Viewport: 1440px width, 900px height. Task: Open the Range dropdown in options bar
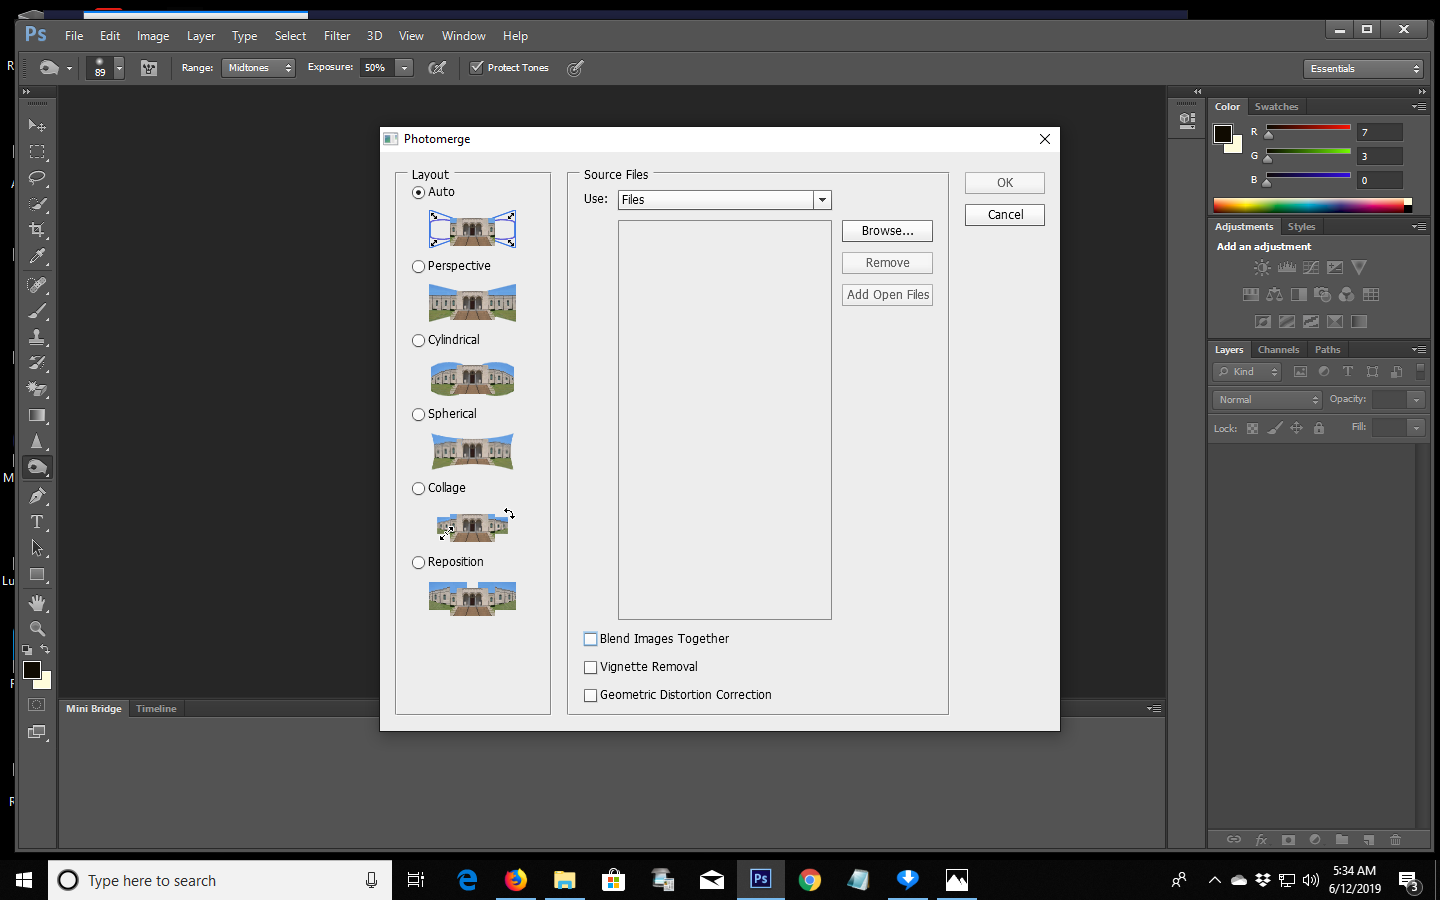pyautogui.click(x=258, y=68)
